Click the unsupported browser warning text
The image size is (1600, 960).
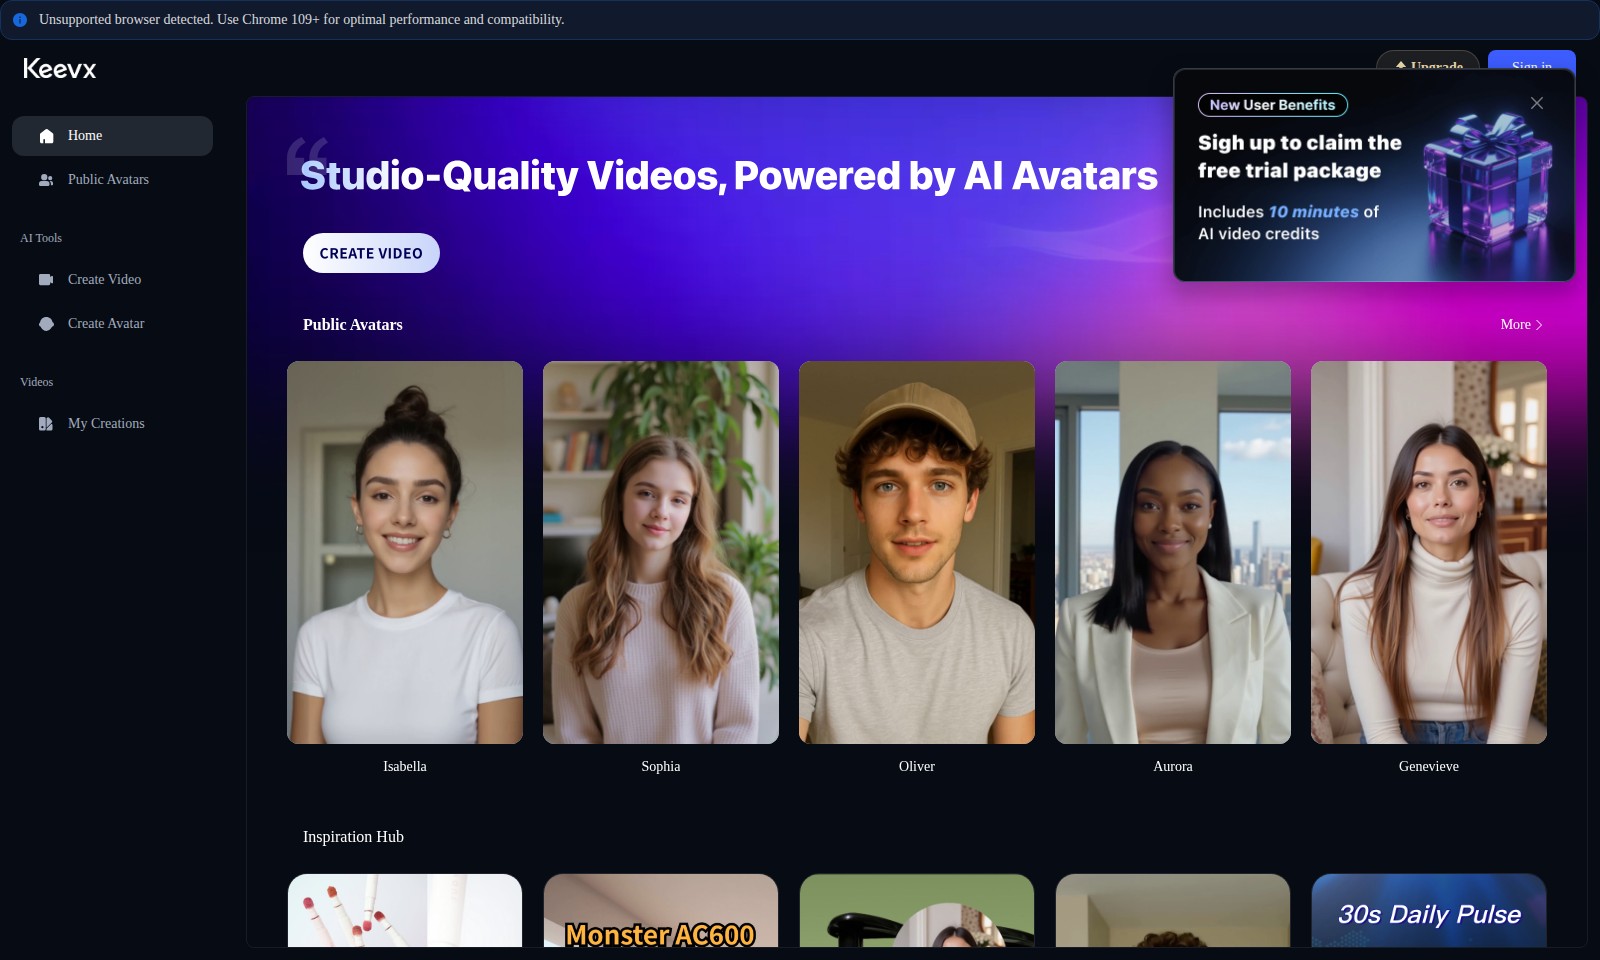[302, 20]
